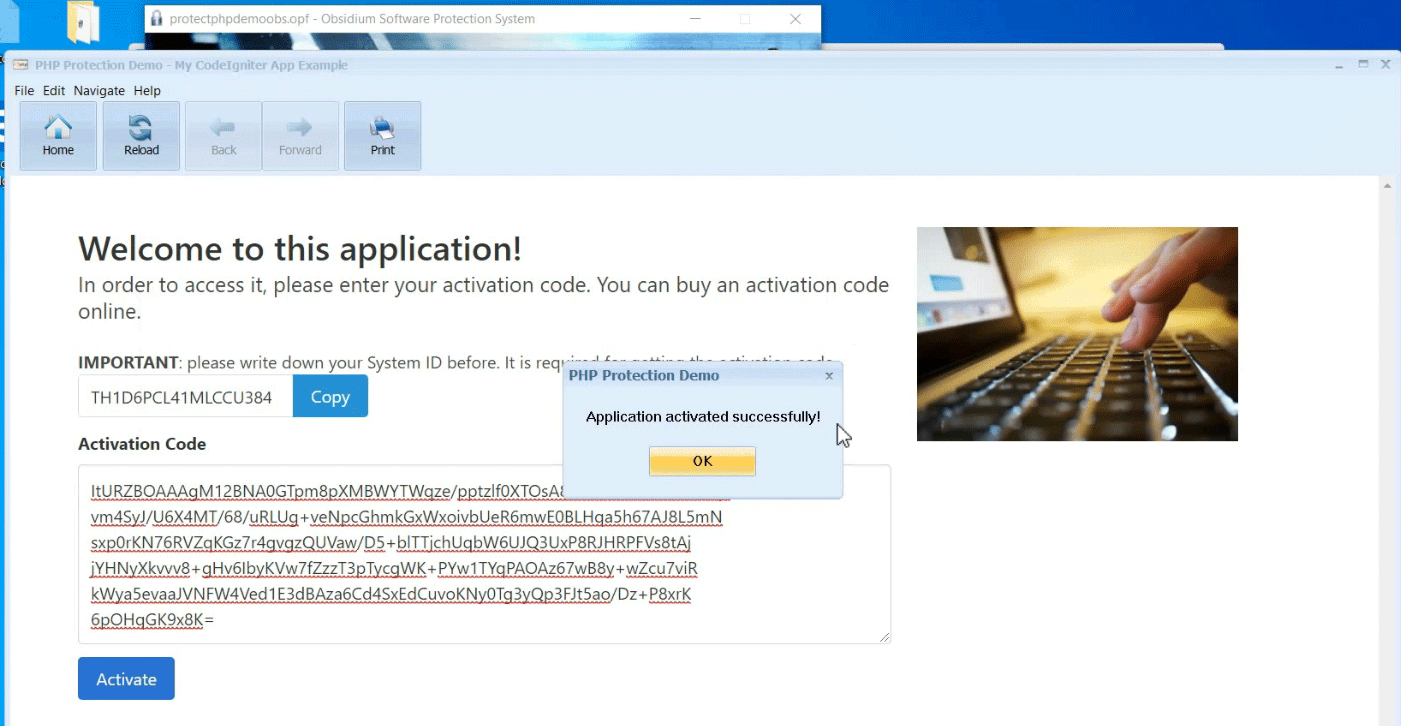
Task: Click the scrollbar up arrow at page right
Action: 1387,186
